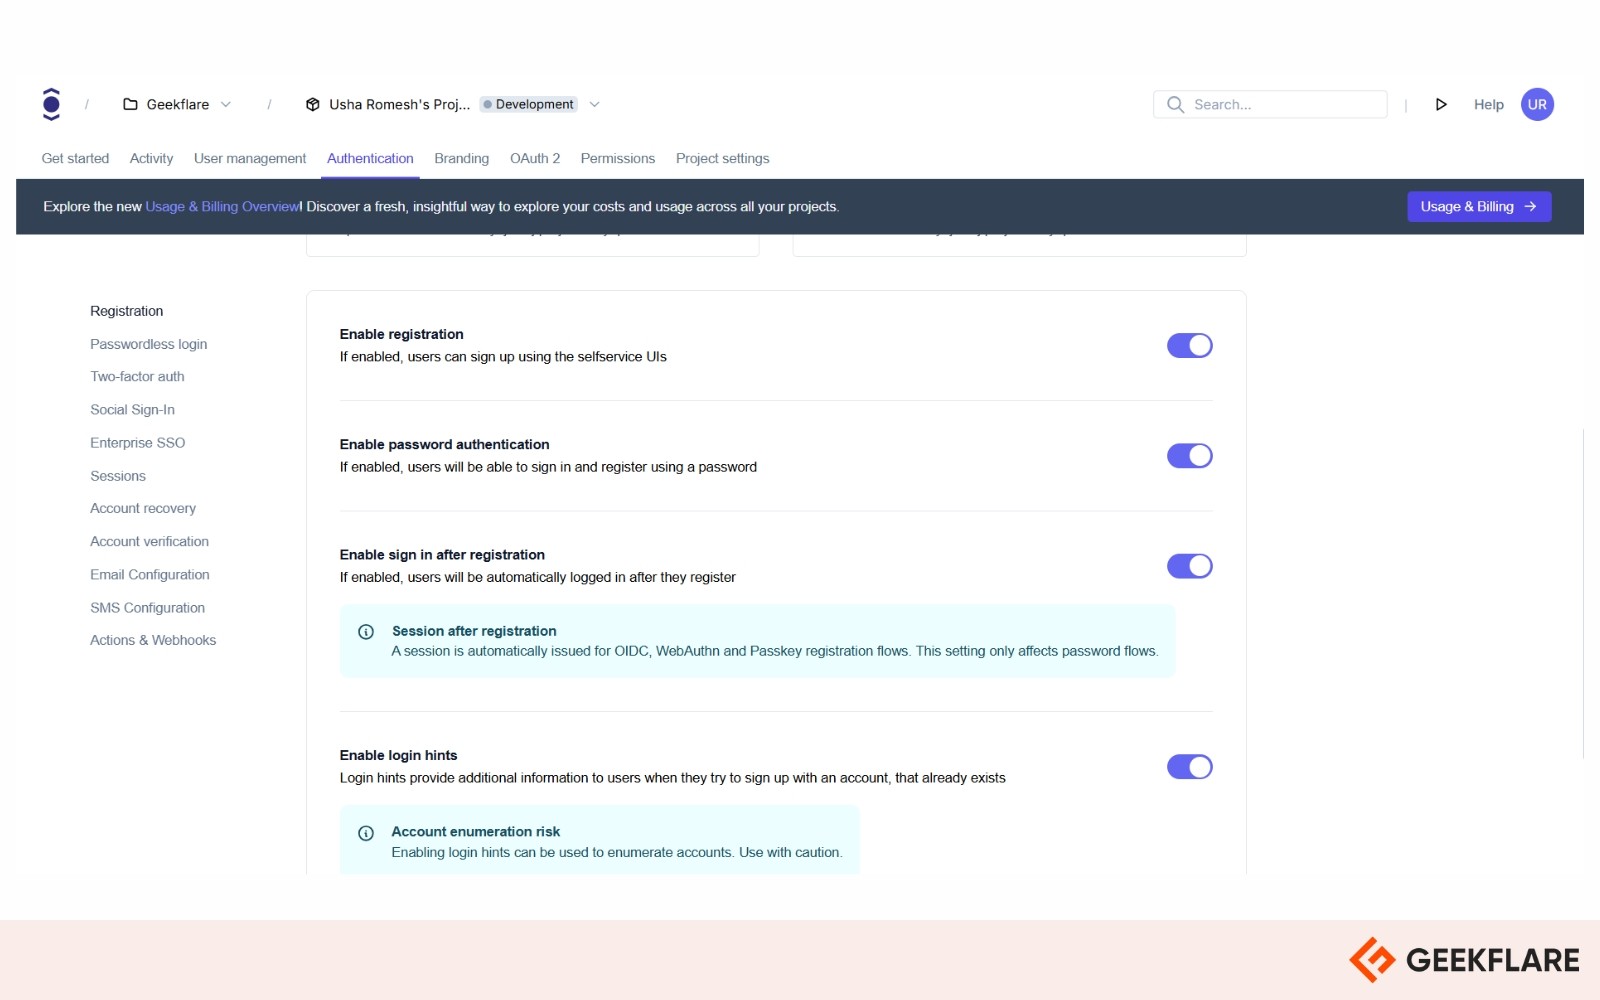Toggle Enable sign in after registration switch
The image size is (1600, 1000).
1189,566
